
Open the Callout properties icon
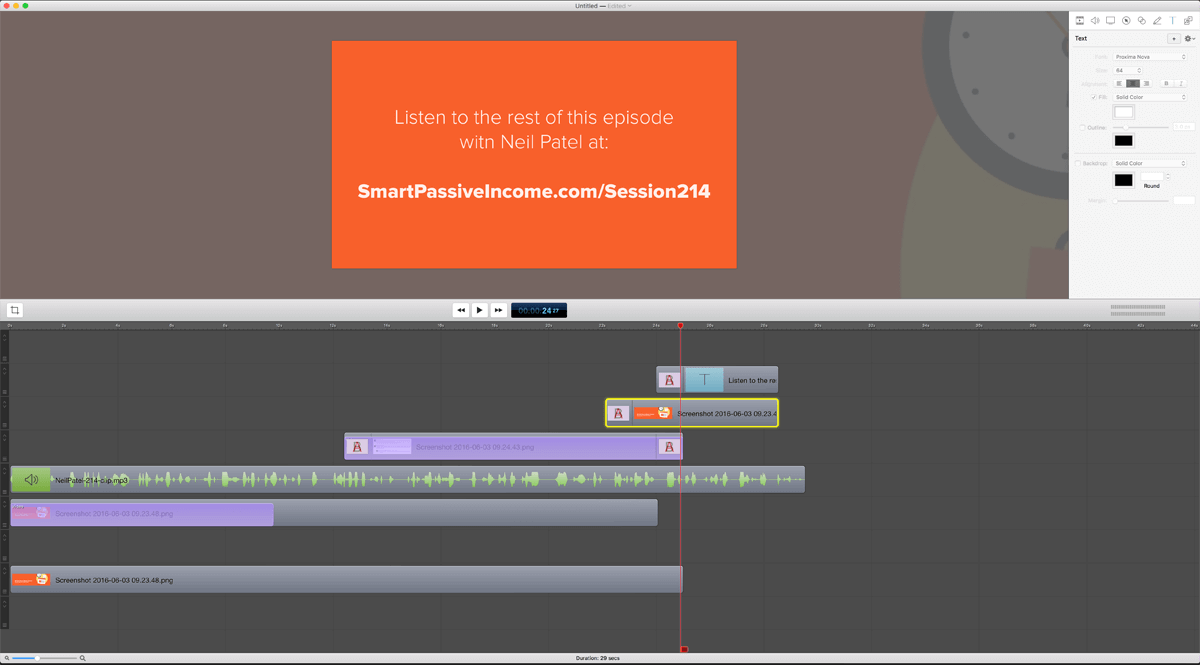[x=1126, y=20]
